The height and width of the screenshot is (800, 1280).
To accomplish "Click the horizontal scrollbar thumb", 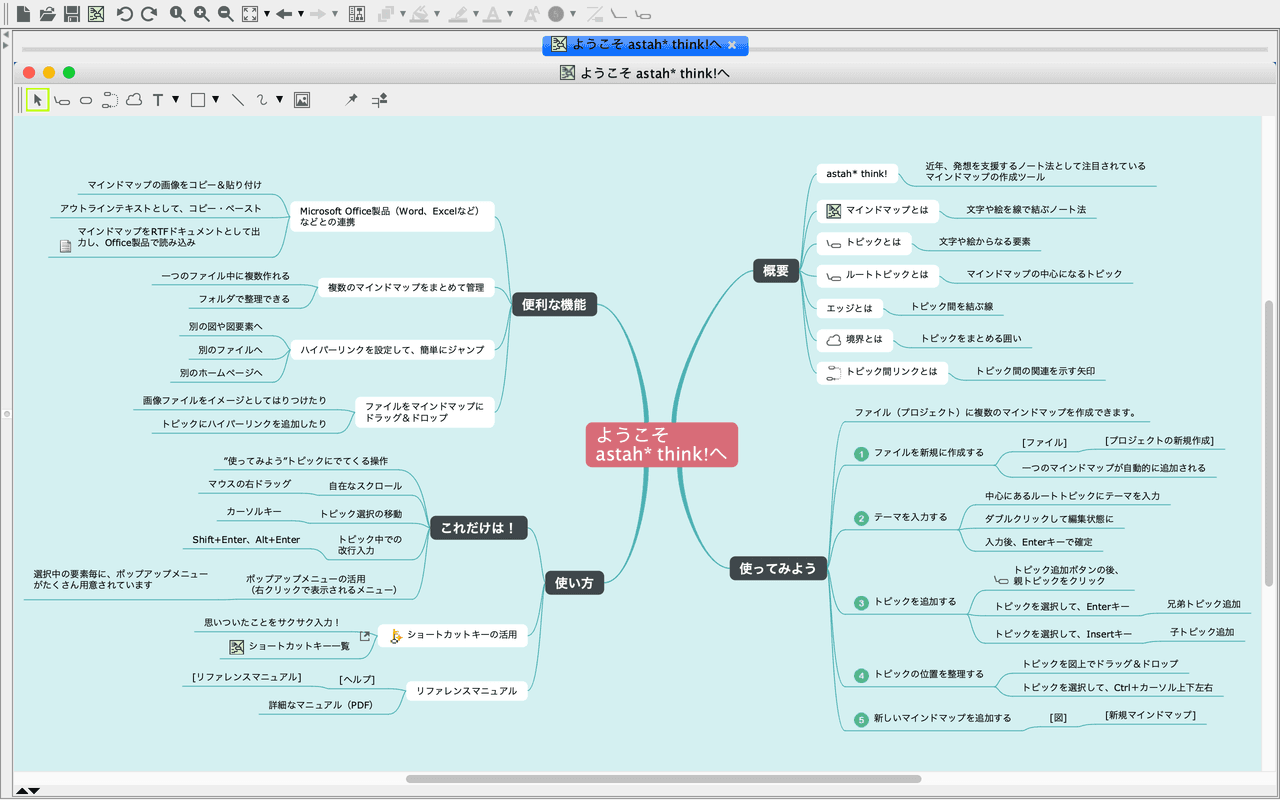I will 663,778.
